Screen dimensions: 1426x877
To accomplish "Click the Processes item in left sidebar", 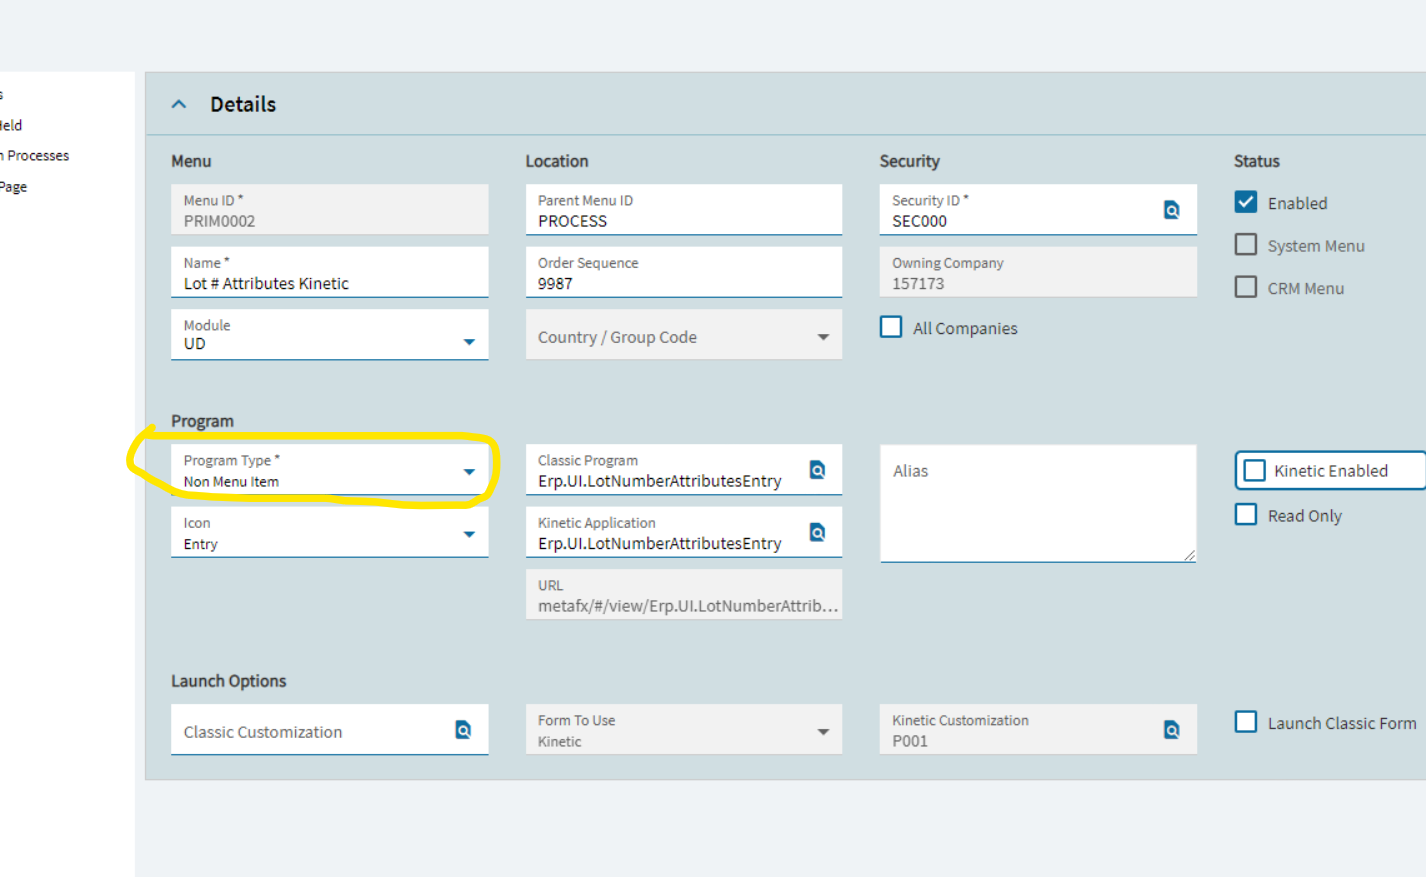I will tap(38, 156).
